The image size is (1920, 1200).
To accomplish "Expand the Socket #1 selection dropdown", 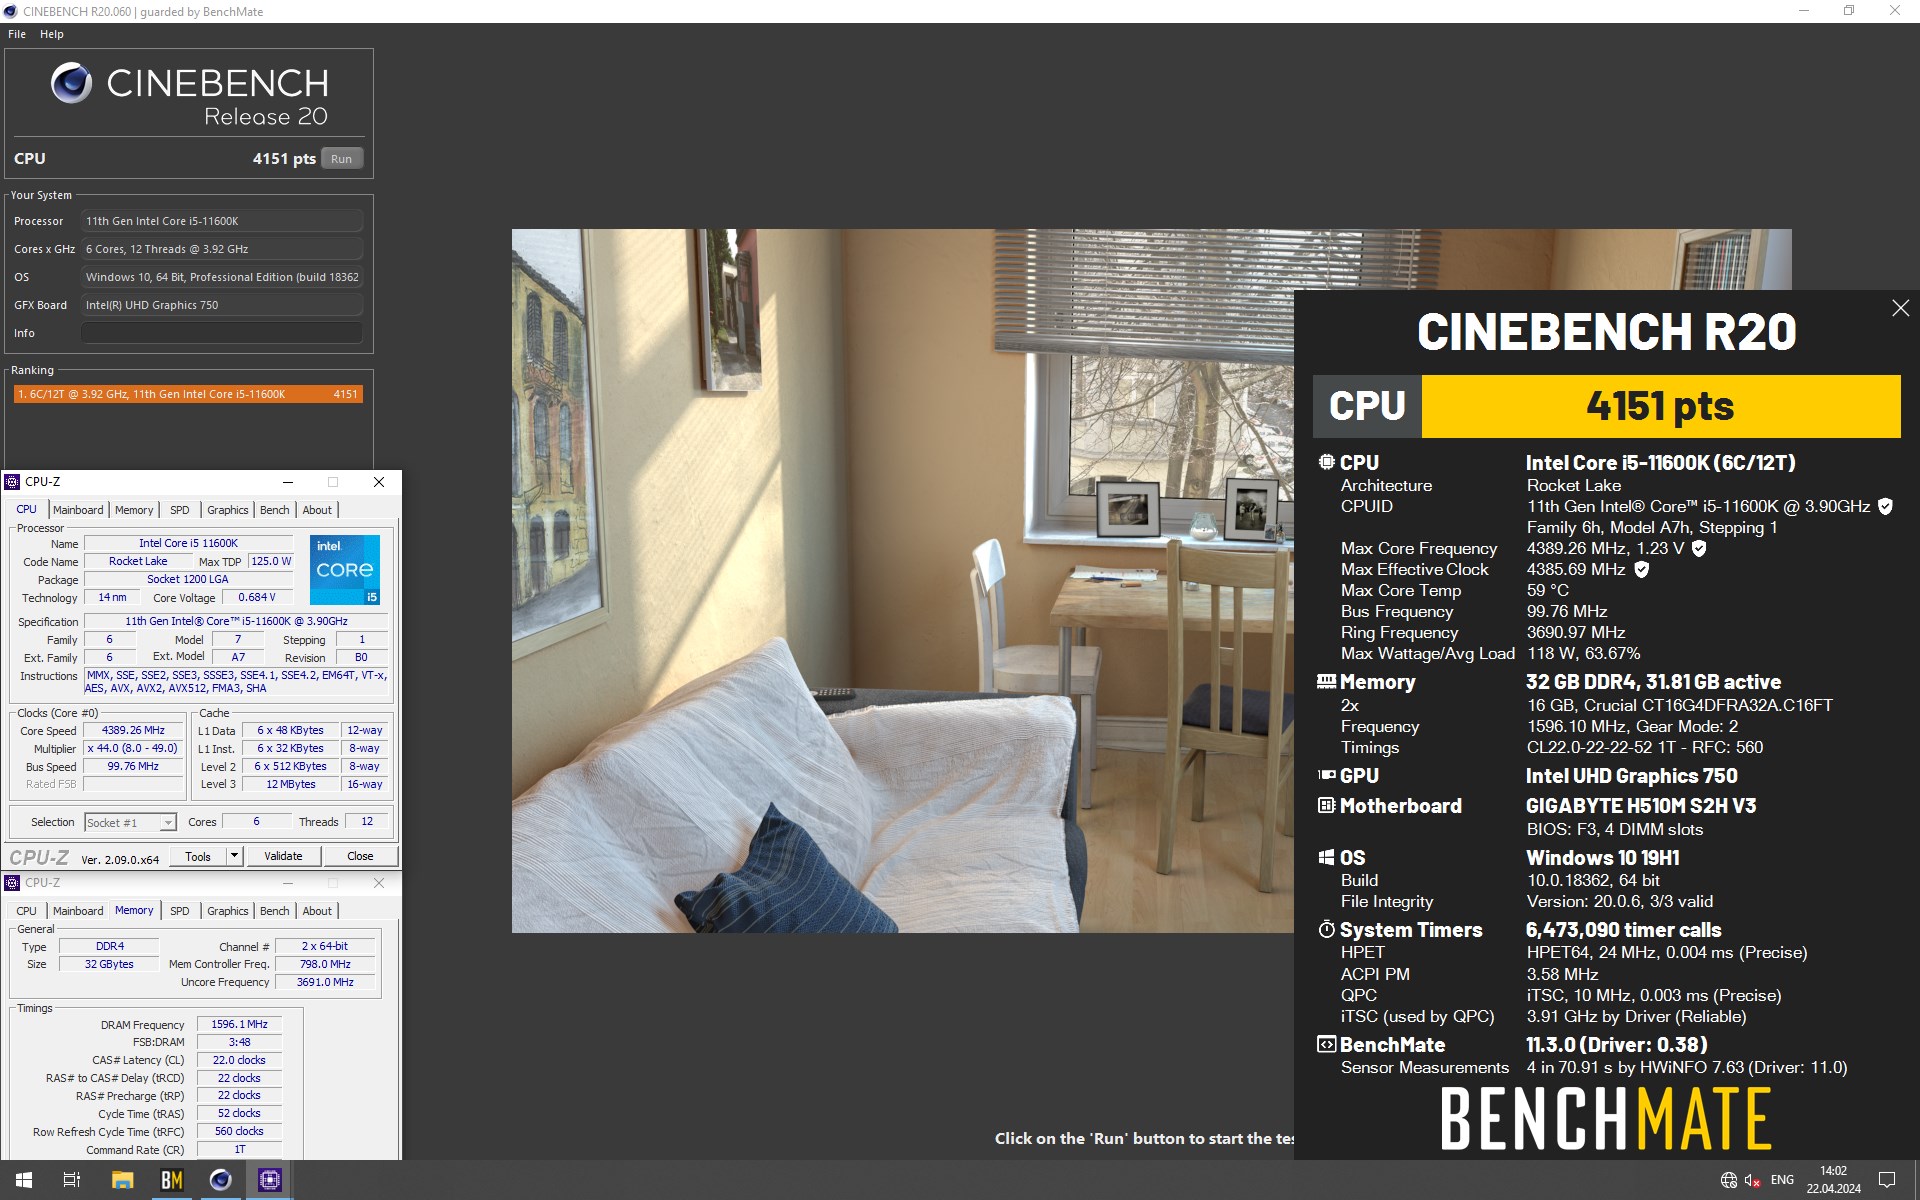I will (x=168, y=823).
